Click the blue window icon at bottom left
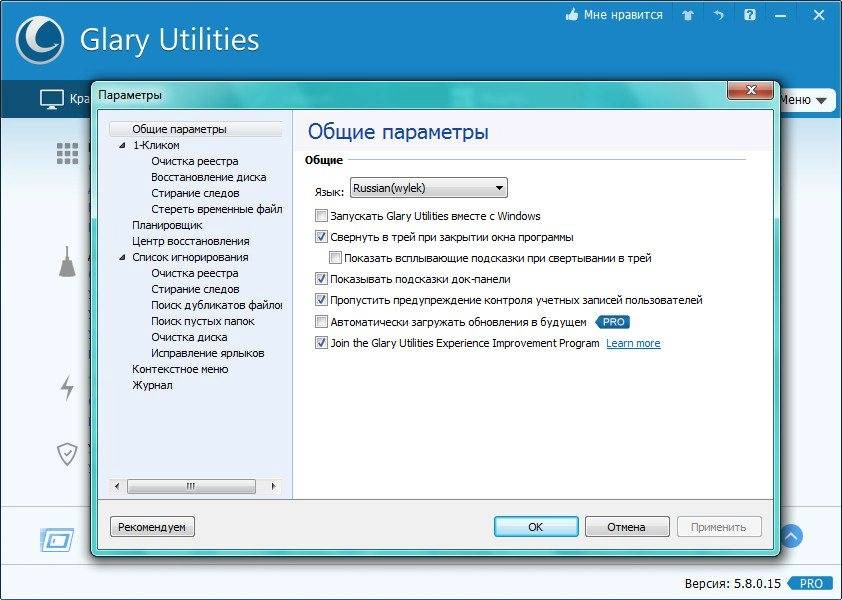 (x=57, y=539)
